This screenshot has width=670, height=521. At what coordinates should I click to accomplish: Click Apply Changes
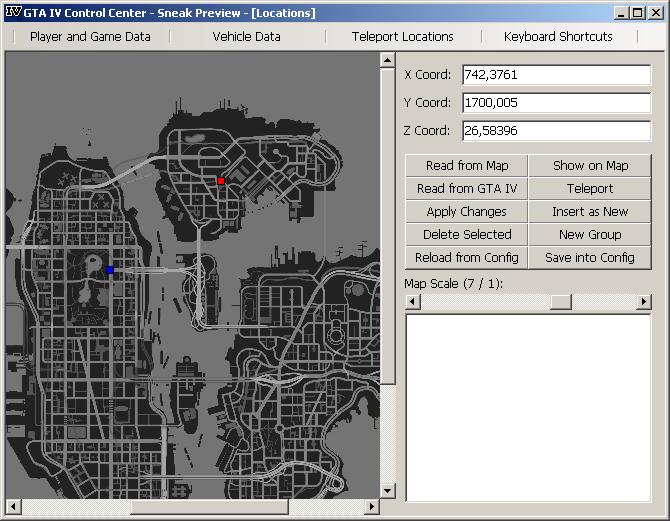[467, 212]
